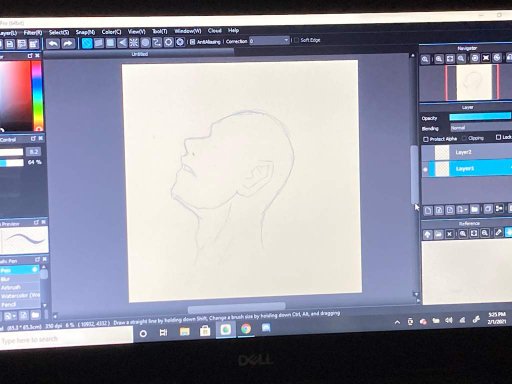Adjust the layer Opacity slider
Image resolution: width=512 pixels, height=384 pixels.
tap(480, 117)
